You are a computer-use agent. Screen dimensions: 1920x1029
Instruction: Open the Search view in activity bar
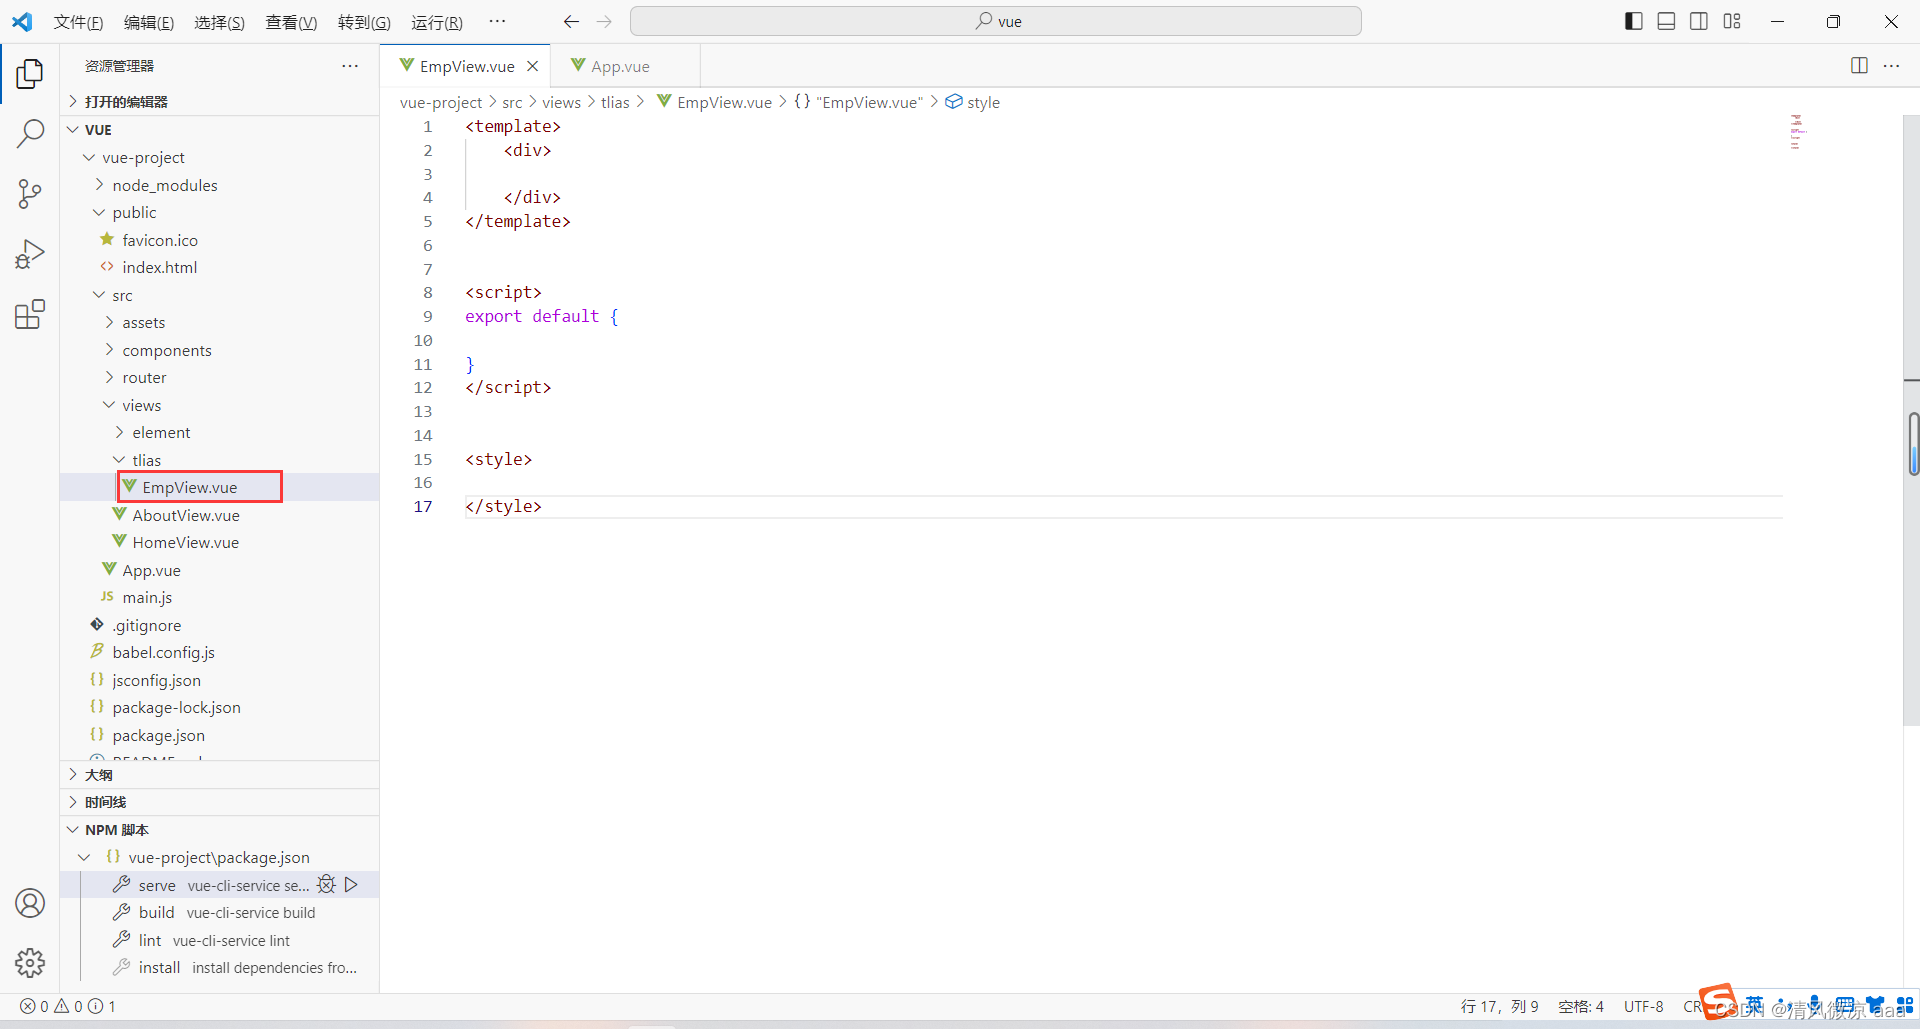click(30, 133)
